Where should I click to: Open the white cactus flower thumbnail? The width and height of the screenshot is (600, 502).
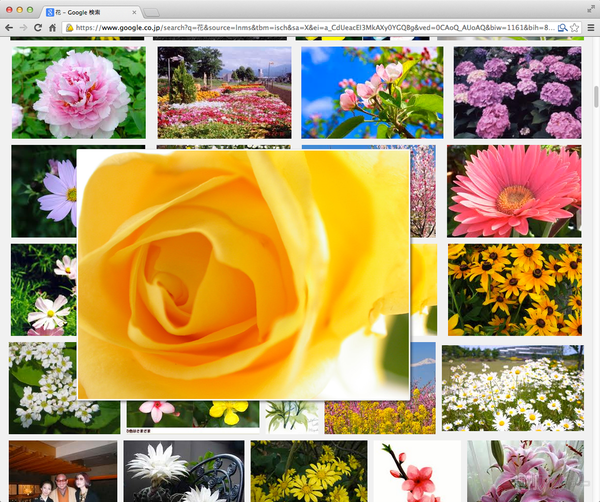tap(184, 471)
